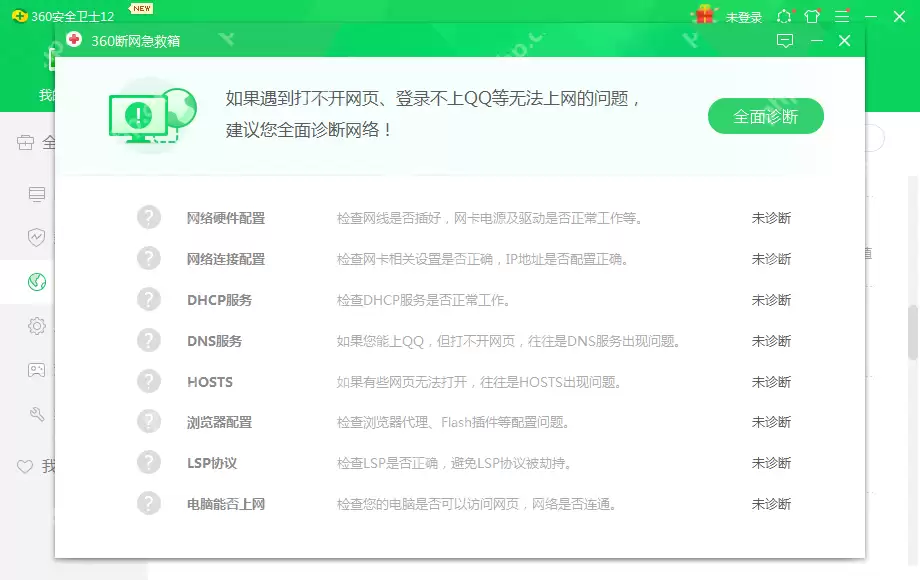Select the globe network repair icon in sidebar
Viewport: 920px width, 580px height.
(37, 282)
